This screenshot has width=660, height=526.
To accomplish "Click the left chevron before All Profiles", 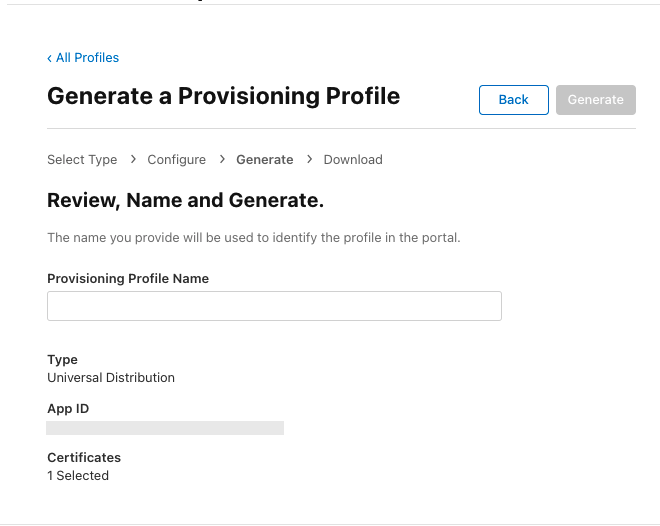I will (50, 58).
